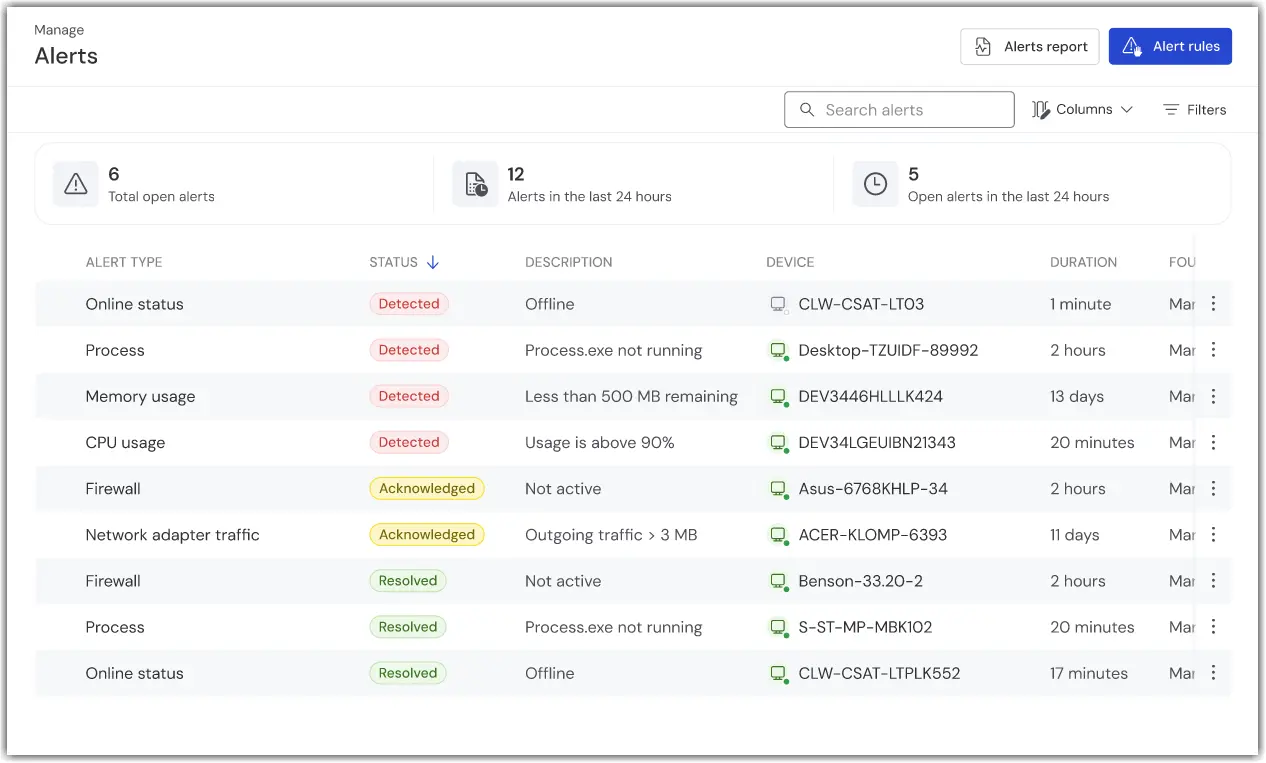Viewport: 1266px width, 763px height.
Task: Open the Filters panel
Action: (1194, 110)
